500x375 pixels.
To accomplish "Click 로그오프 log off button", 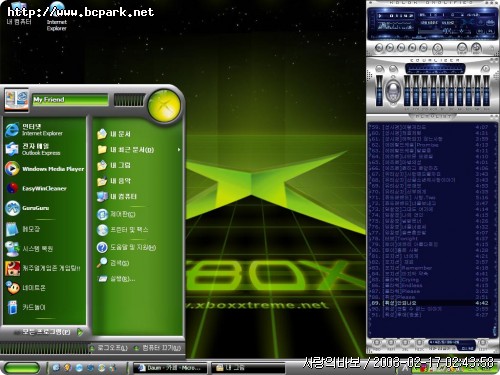I will tap(109, 348).
